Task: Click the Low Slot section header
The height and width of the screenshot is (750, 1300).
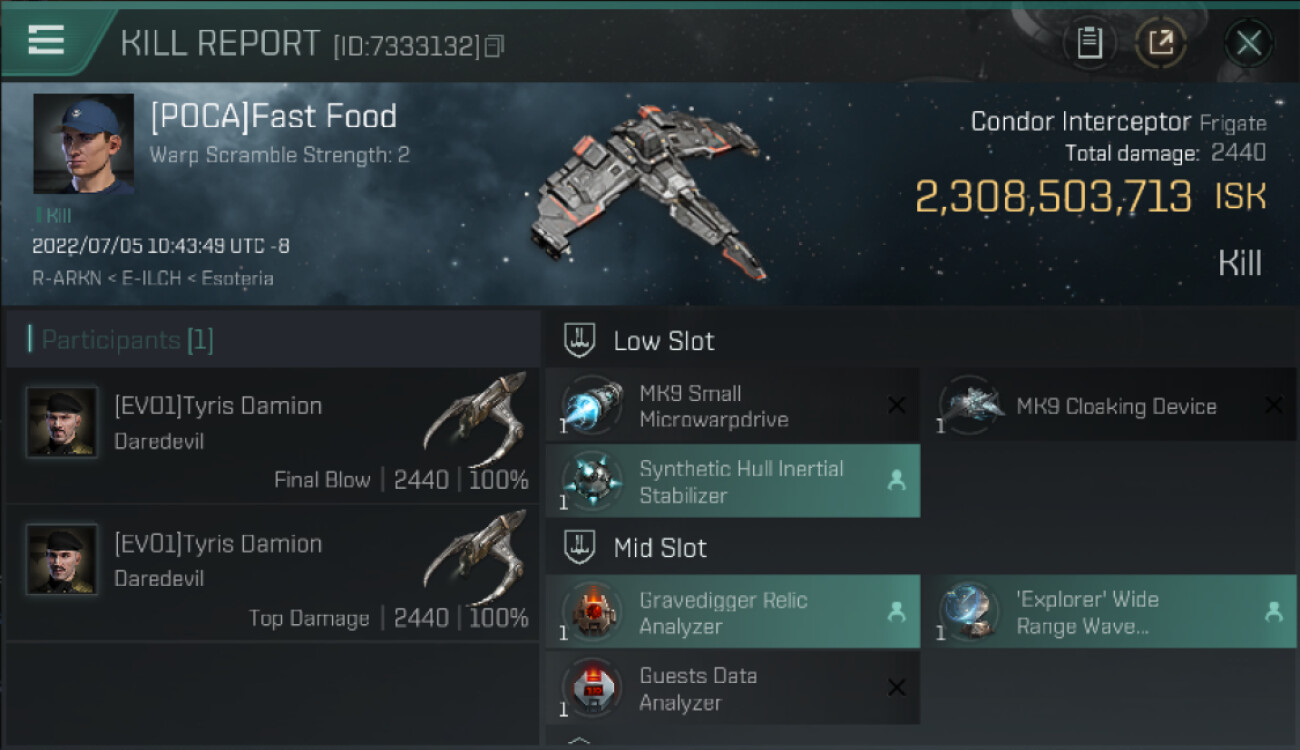Action: tap(664, 341)
